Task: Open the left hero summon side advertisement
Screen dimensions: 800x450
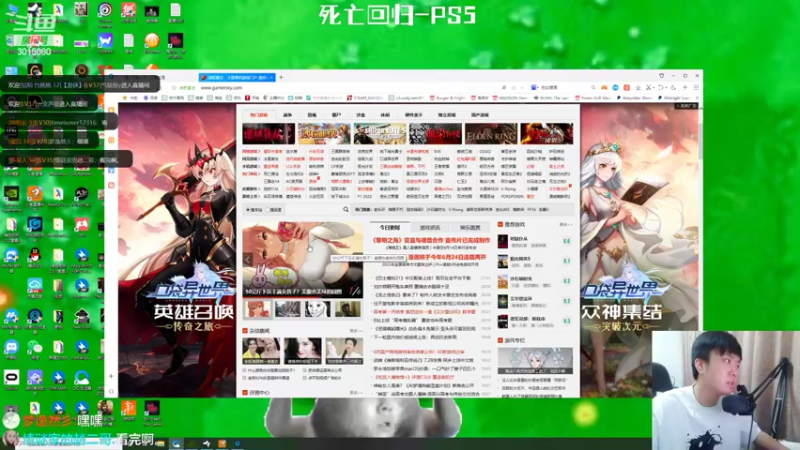Action: tap(177, 250)
